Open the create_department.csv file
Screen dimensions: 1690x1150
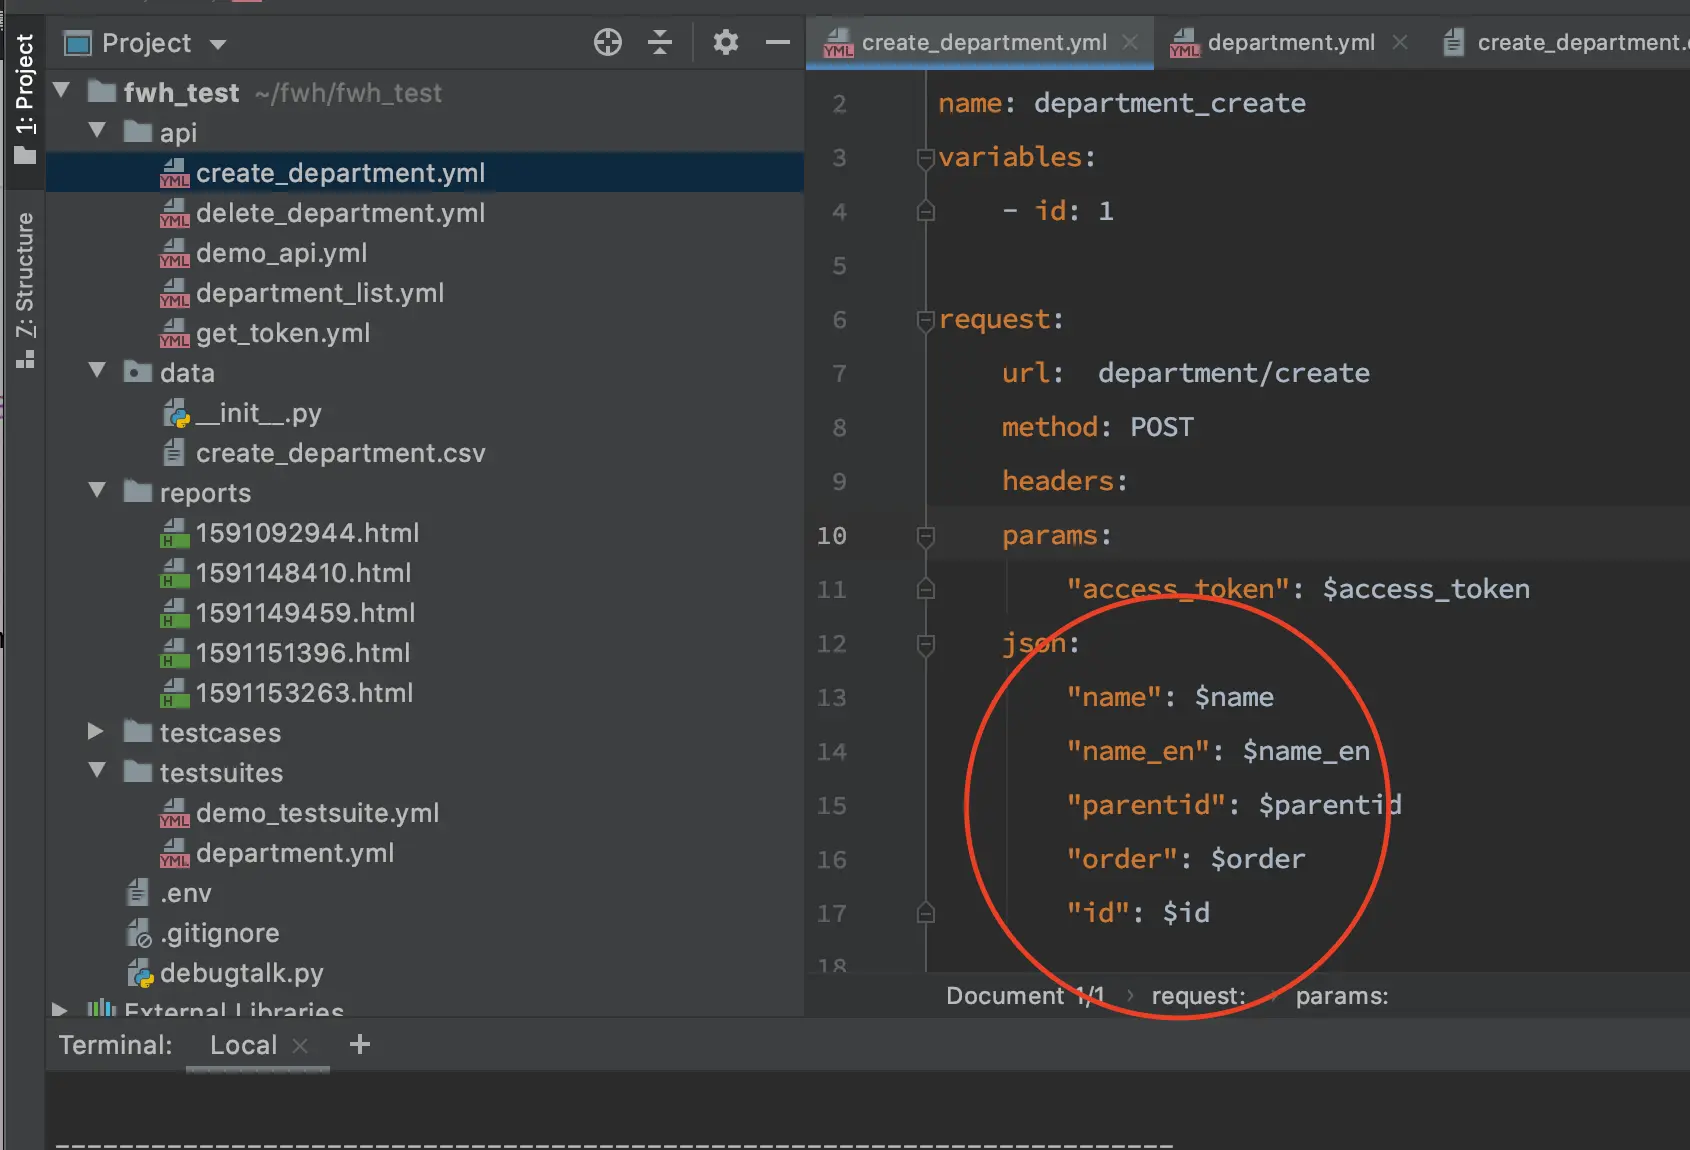pos(340,453)
